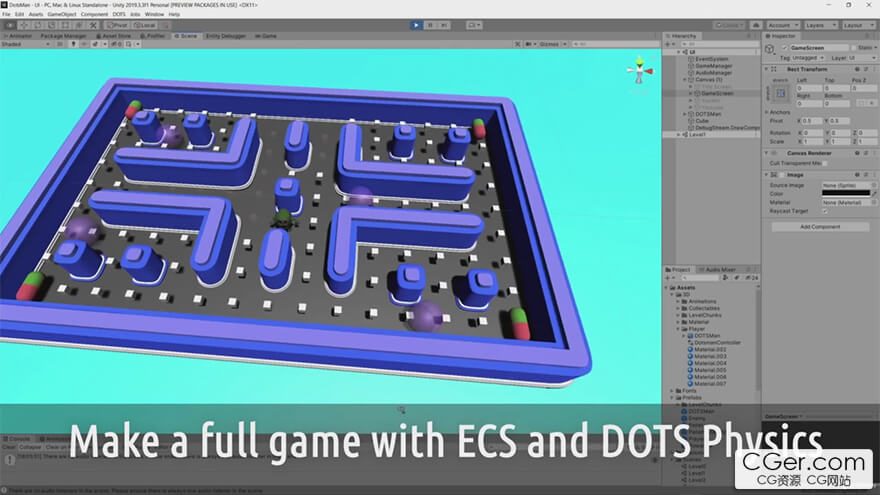Switch to the Entity Debugger tab

226,36
